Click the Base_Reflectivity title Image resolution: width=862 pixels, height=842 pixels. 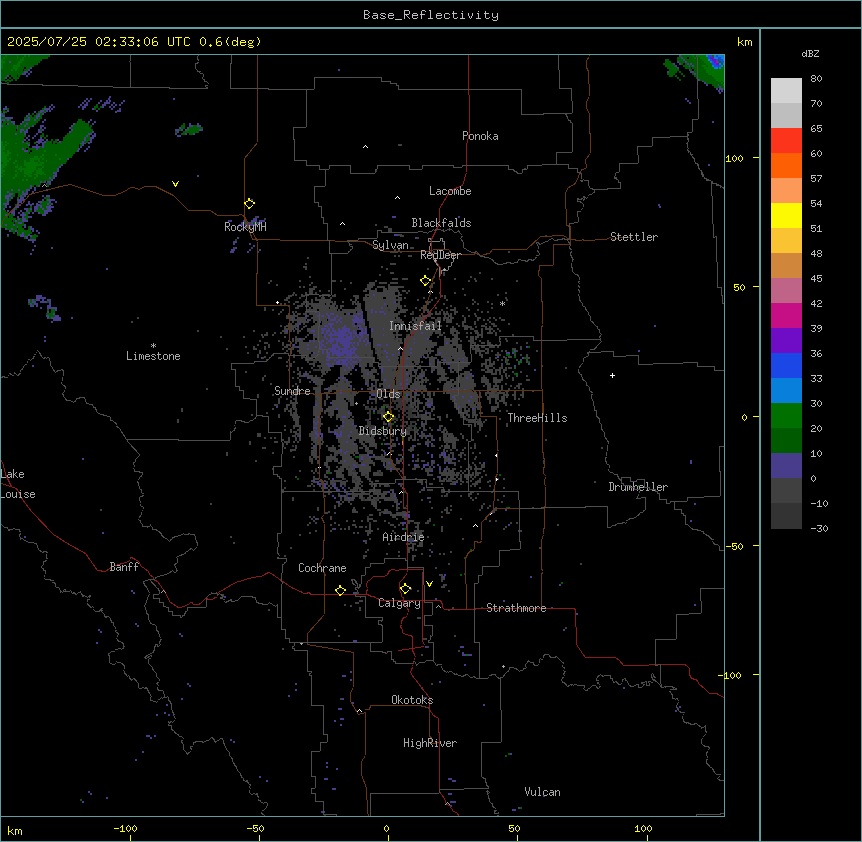pos(431,15)
